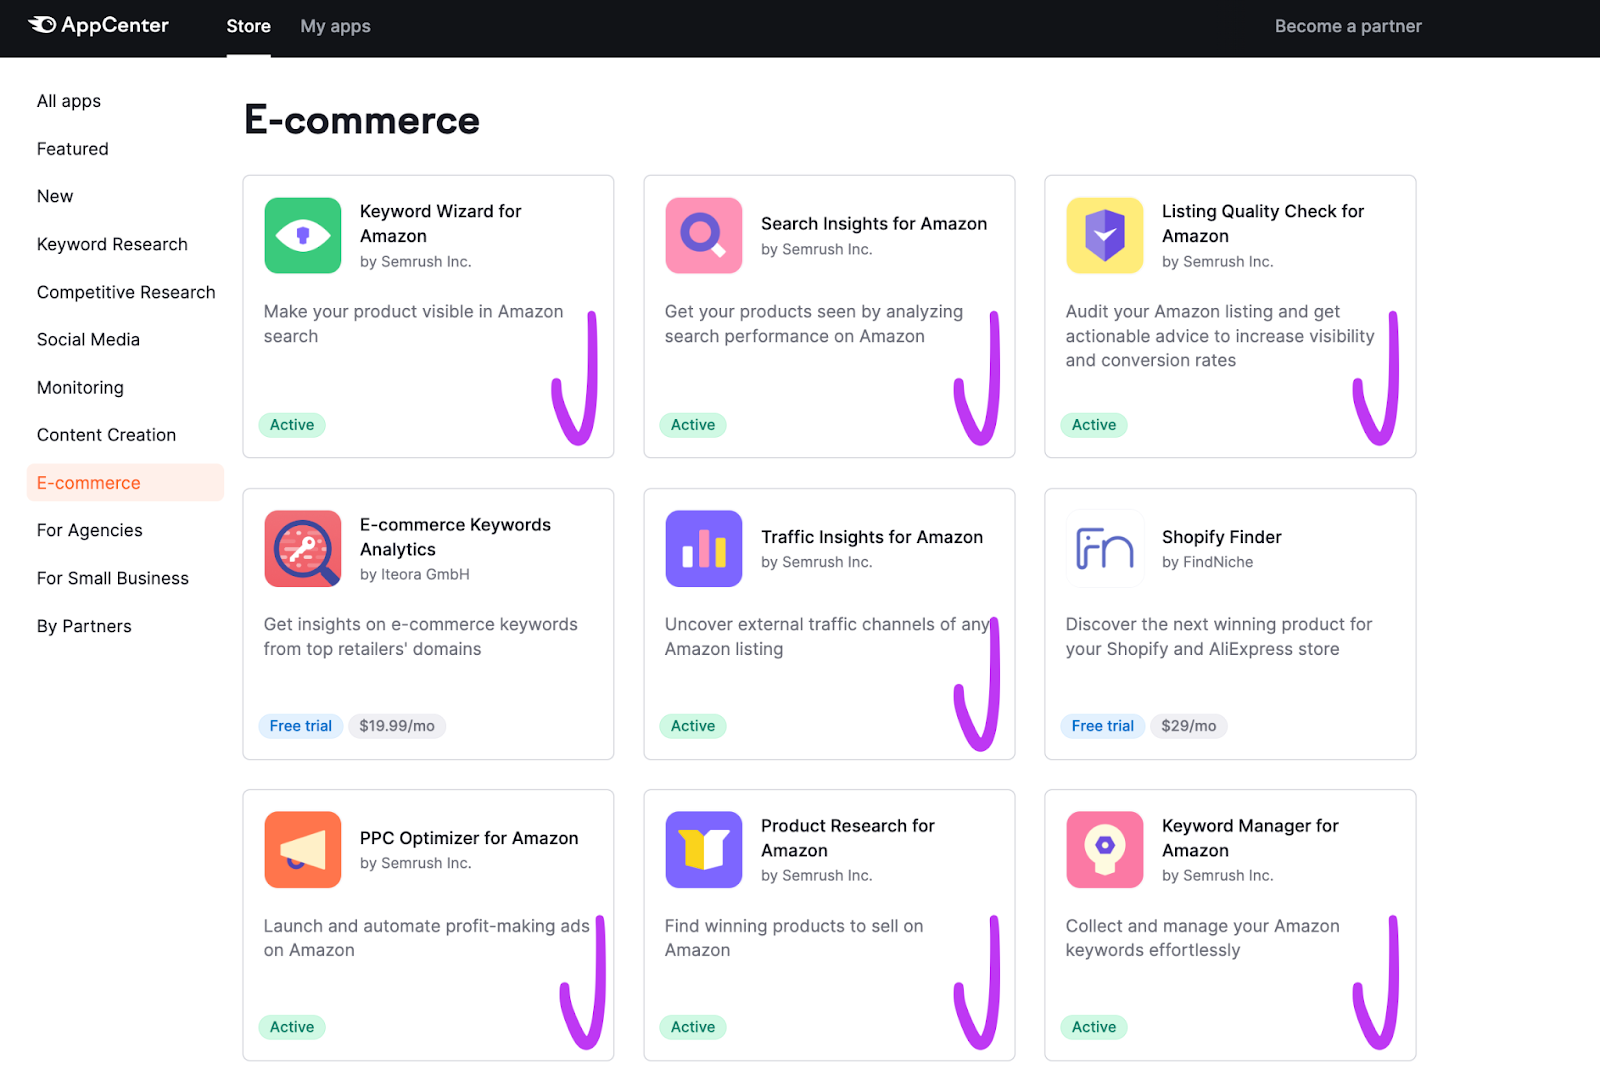Go to Keyword Research category
This screenshot has width=1600, height=1070.
click(x=112, y=244)
